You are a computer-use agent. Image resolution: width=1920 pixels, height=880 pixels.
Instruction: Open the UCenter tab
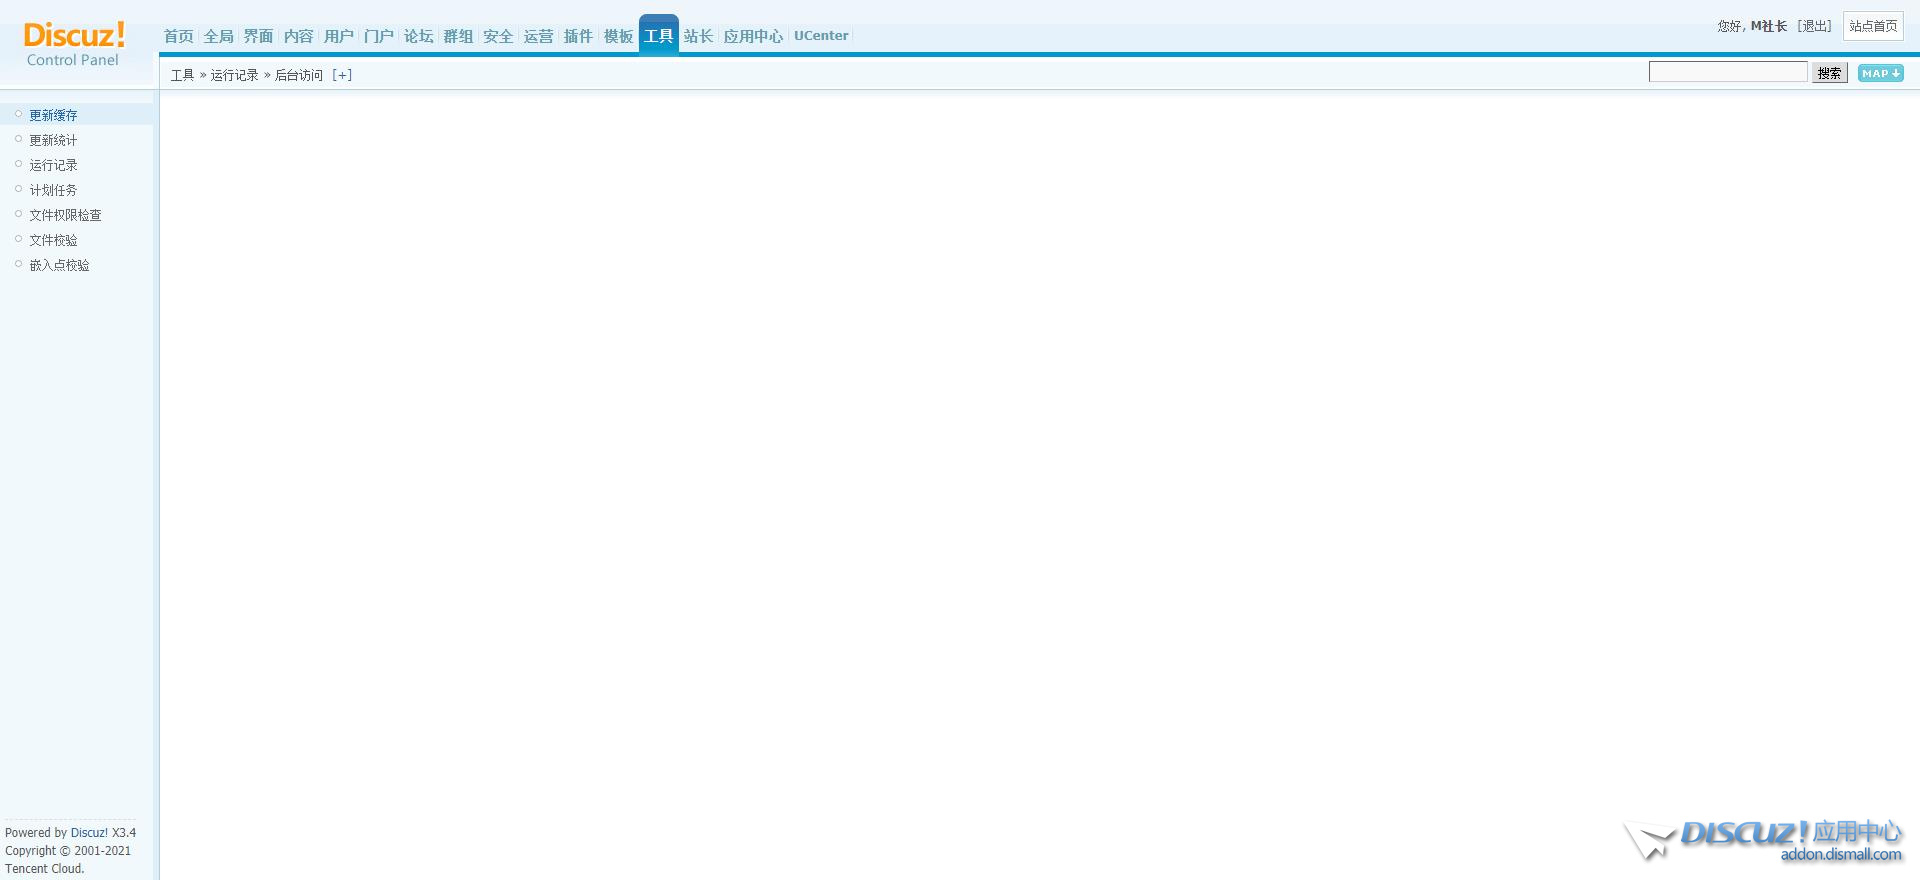(821, 36)
